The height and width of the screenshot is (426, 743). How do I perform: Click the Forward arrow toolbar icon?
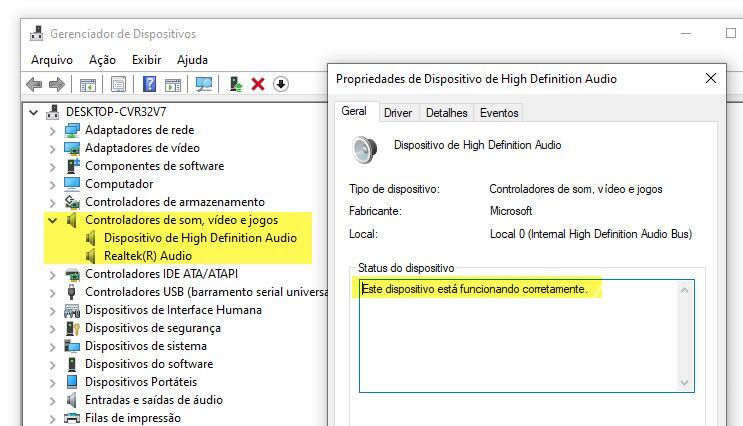[x=57, y=84]
